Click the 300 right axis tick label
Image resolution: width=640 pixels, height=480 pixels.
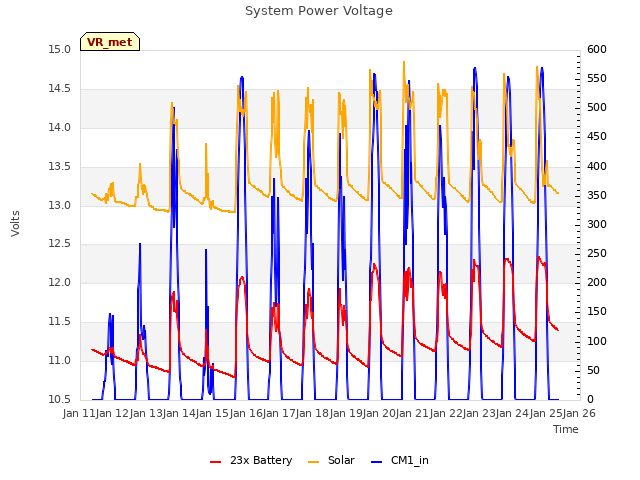[597, 224]
